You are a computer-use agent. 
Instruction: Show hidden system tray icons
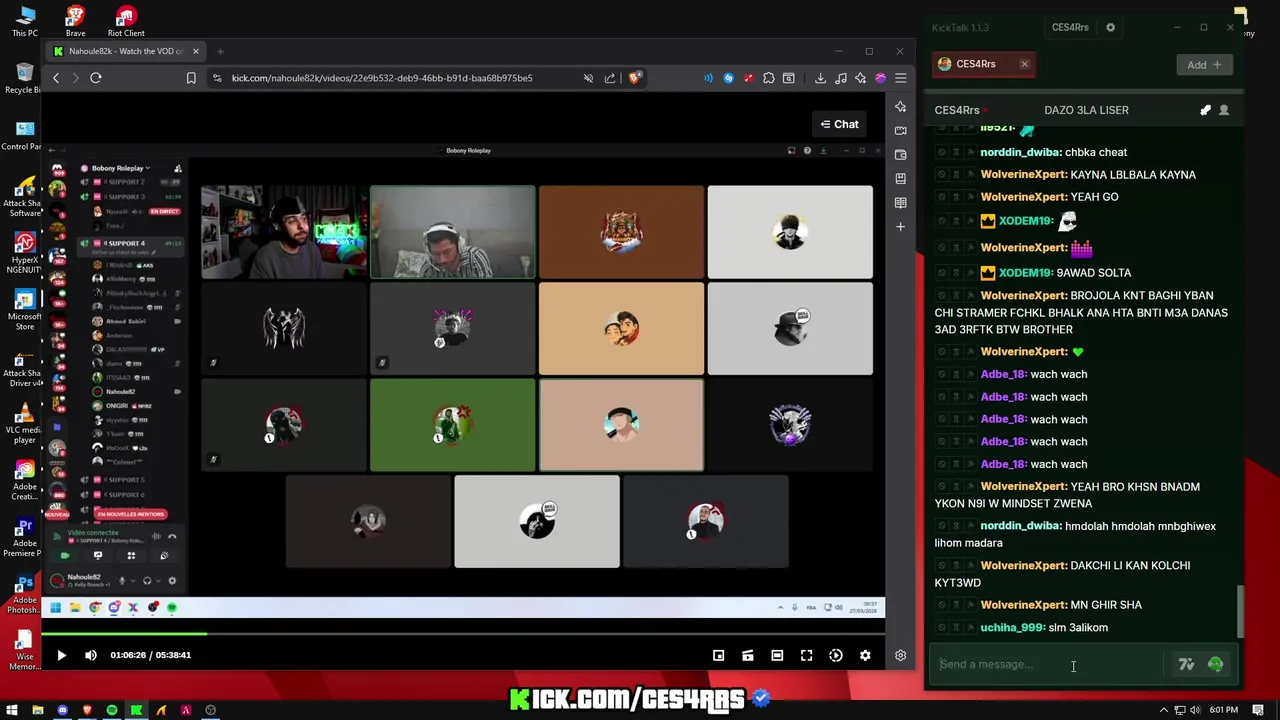[1163, 710]
